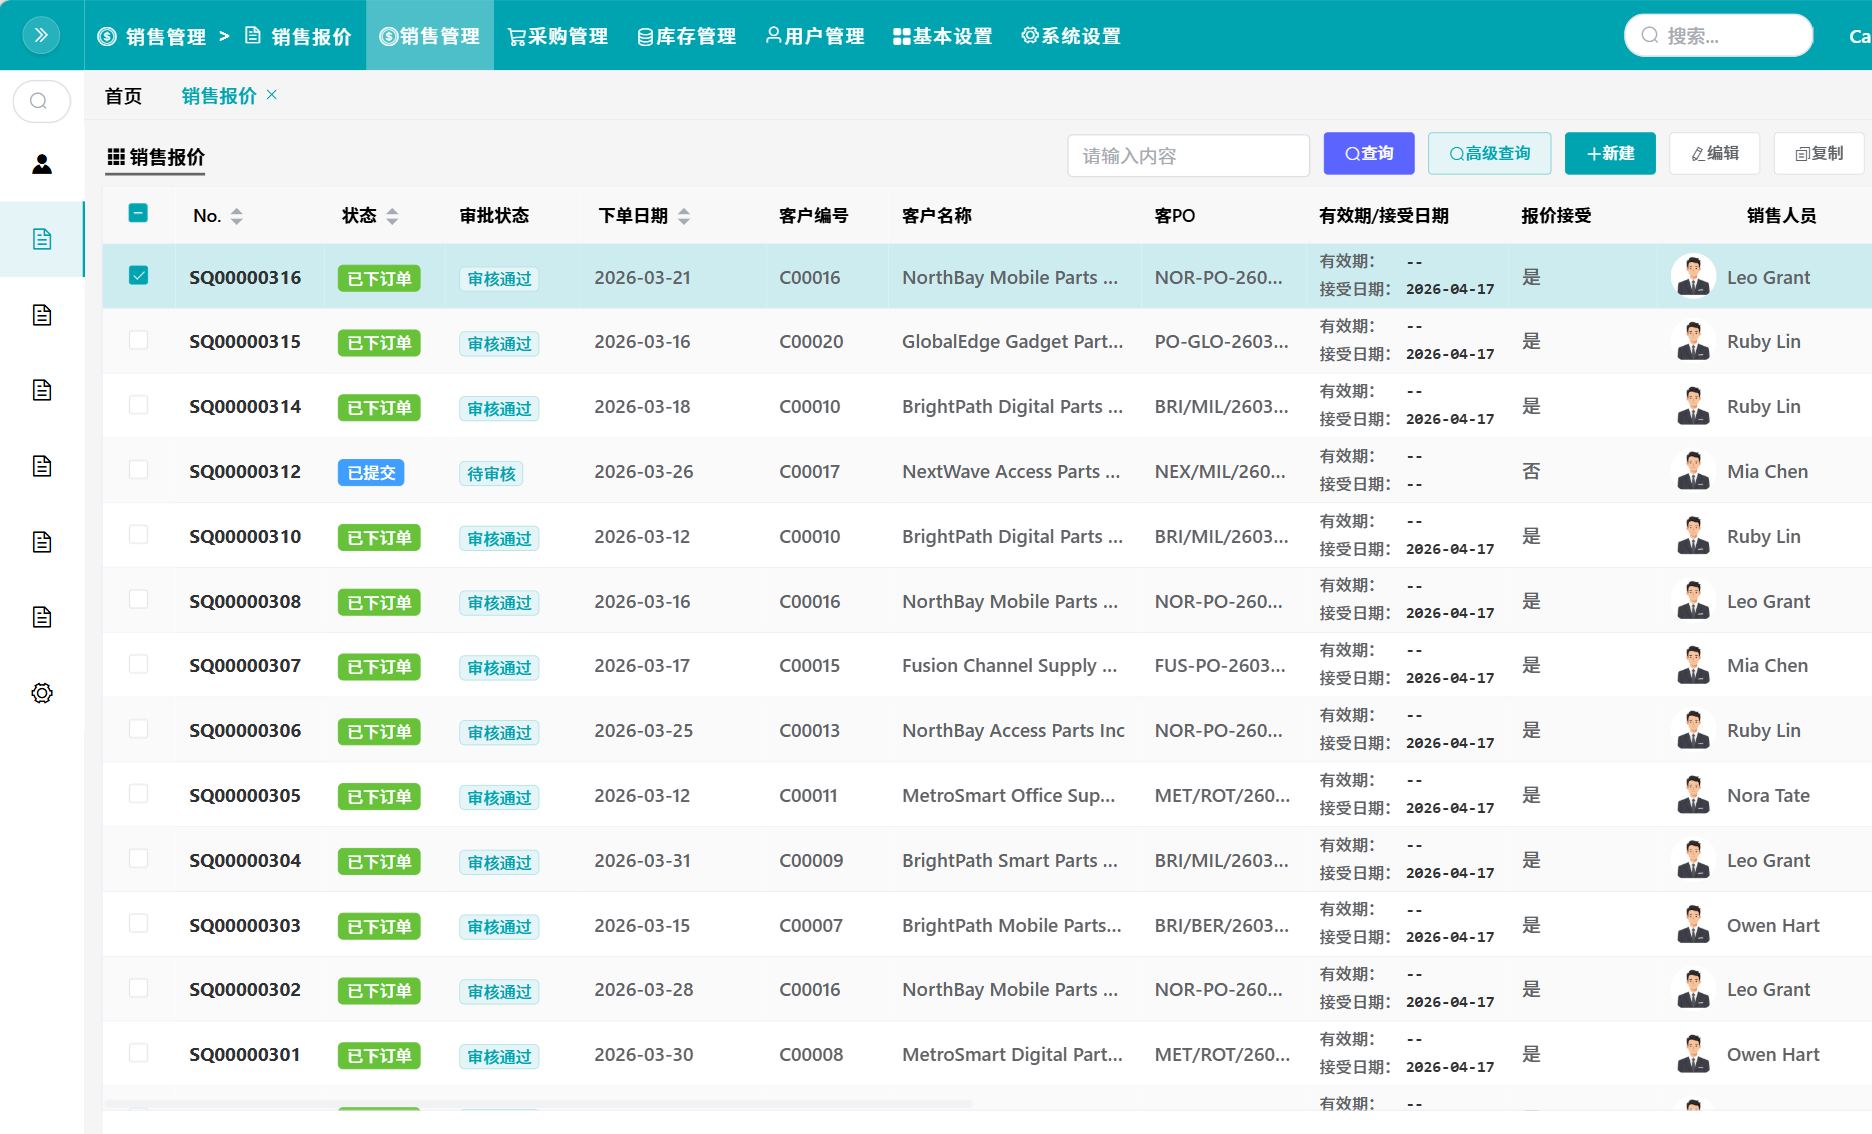The image size is (1872, 1134).
Task: Expand the sidebar with double-chevron icon
Action: pyautogui.click(x=41, y=35)
